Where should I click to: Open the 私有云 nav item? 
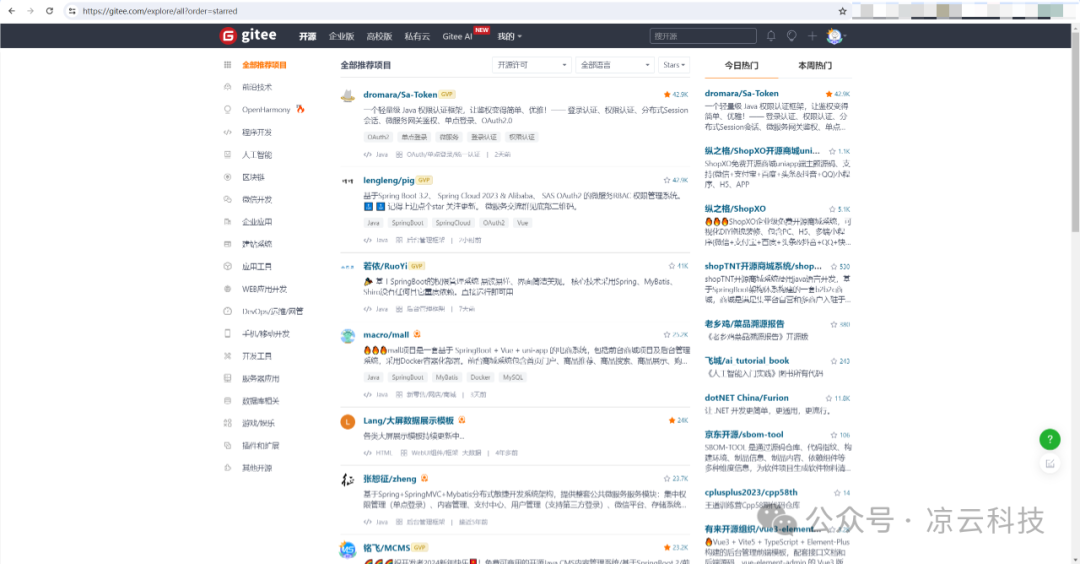click(x=417, y=36)
